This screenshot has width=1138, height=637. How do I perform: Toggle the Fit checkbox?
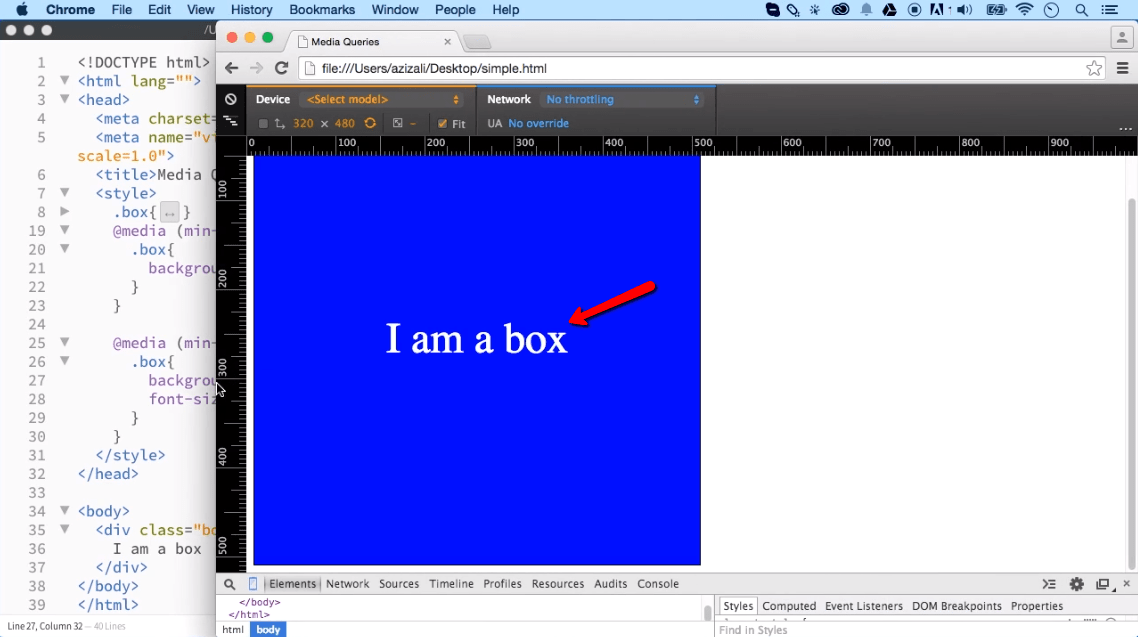pyautogui.click(x=442, y=123)
